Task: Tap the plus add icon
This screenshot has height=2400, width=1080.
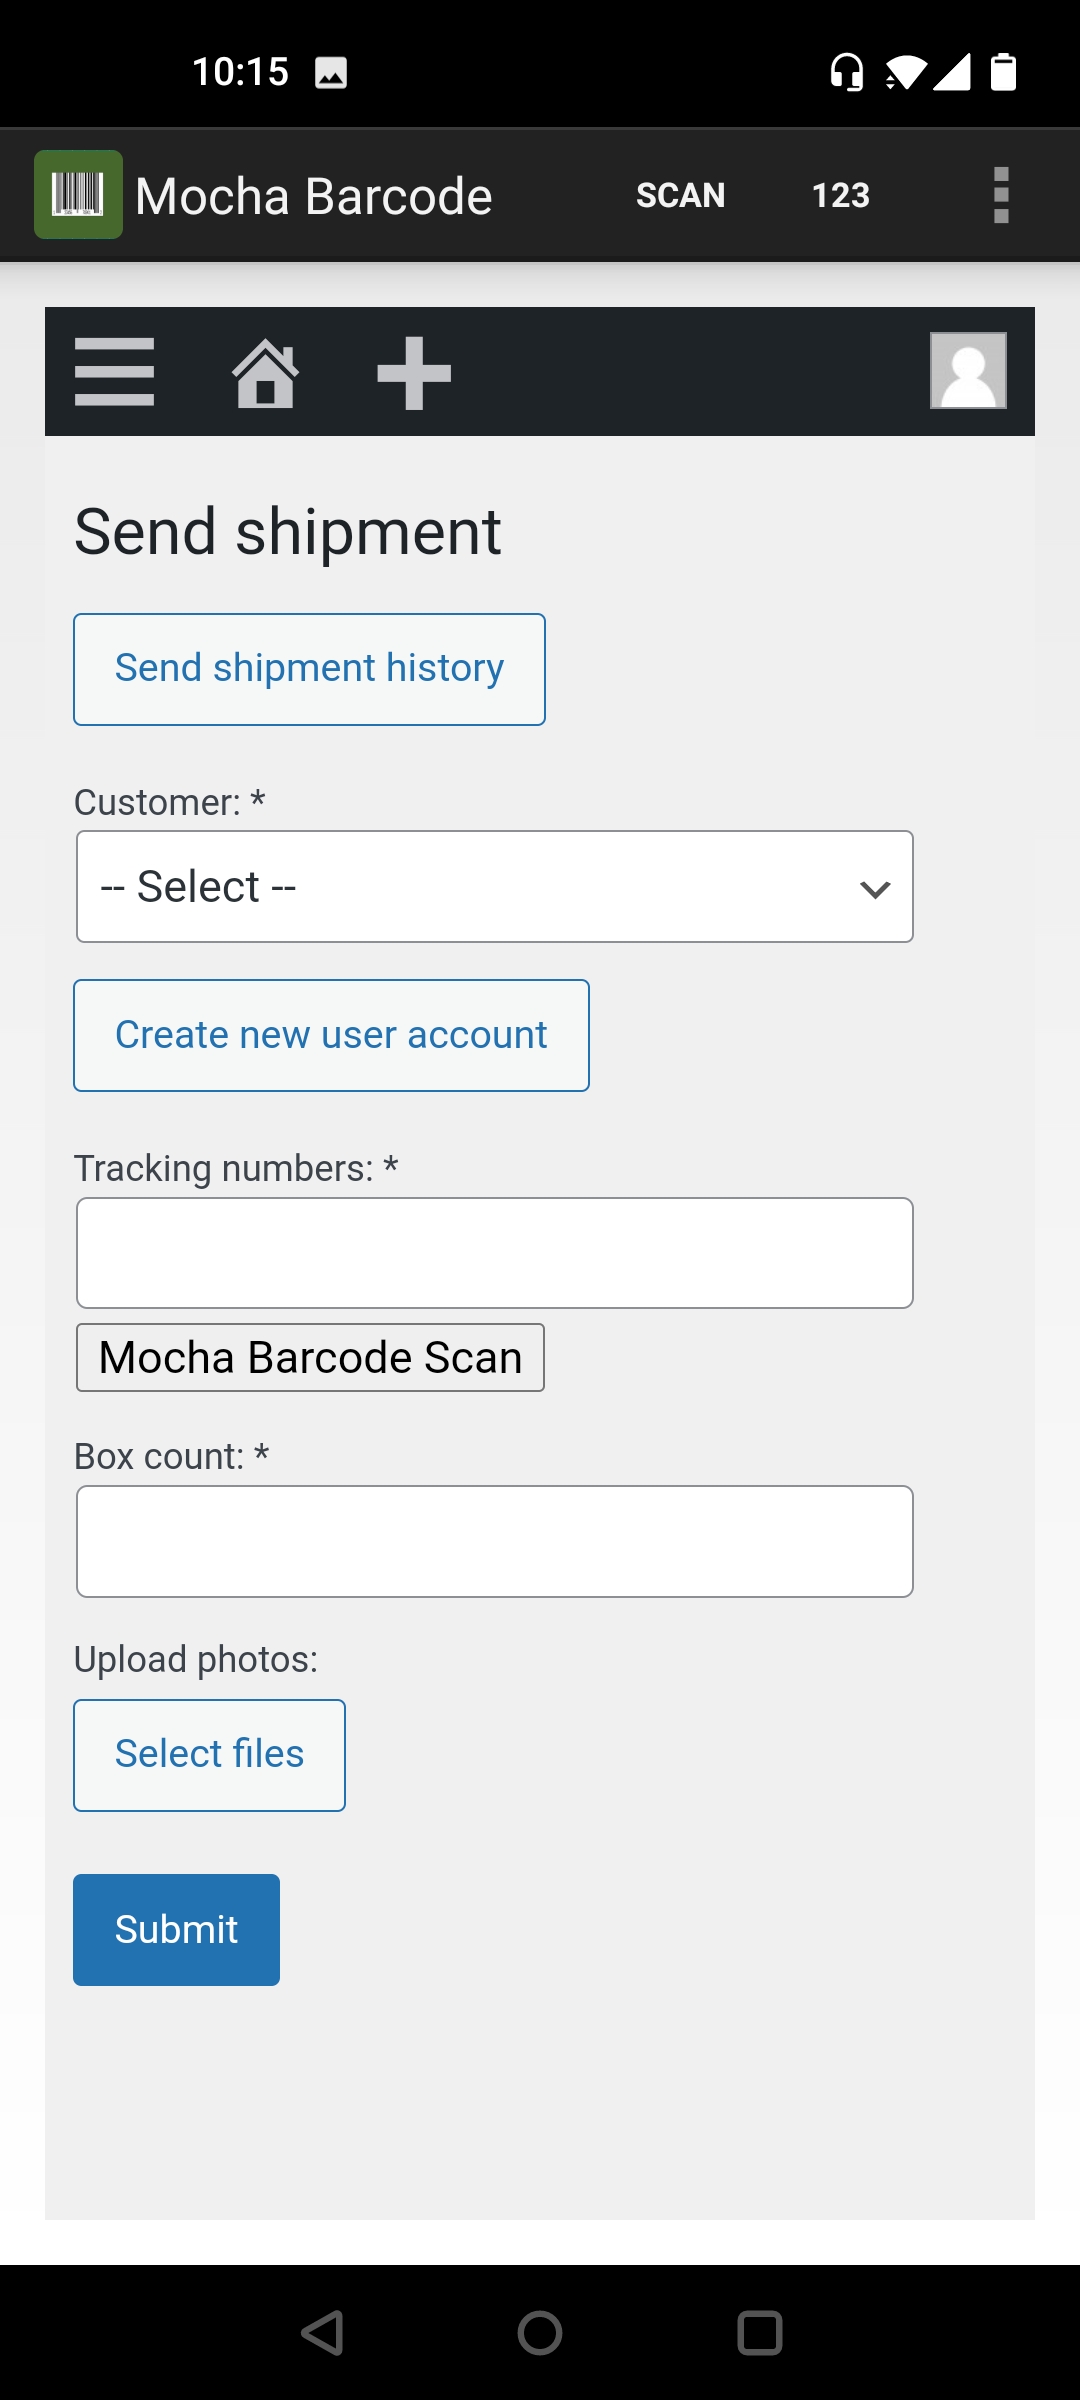Action: 414,373
